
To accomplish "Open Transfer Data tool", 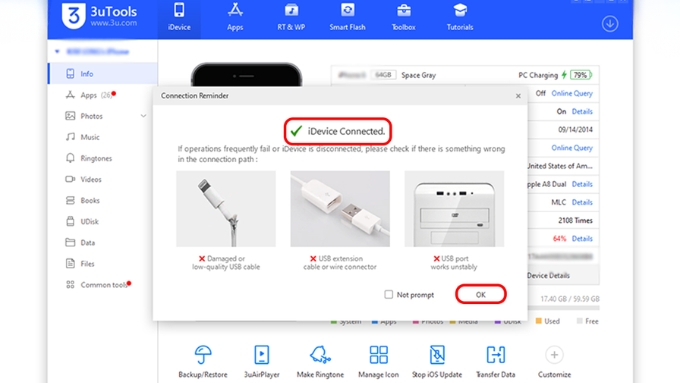I will point(496,361).
